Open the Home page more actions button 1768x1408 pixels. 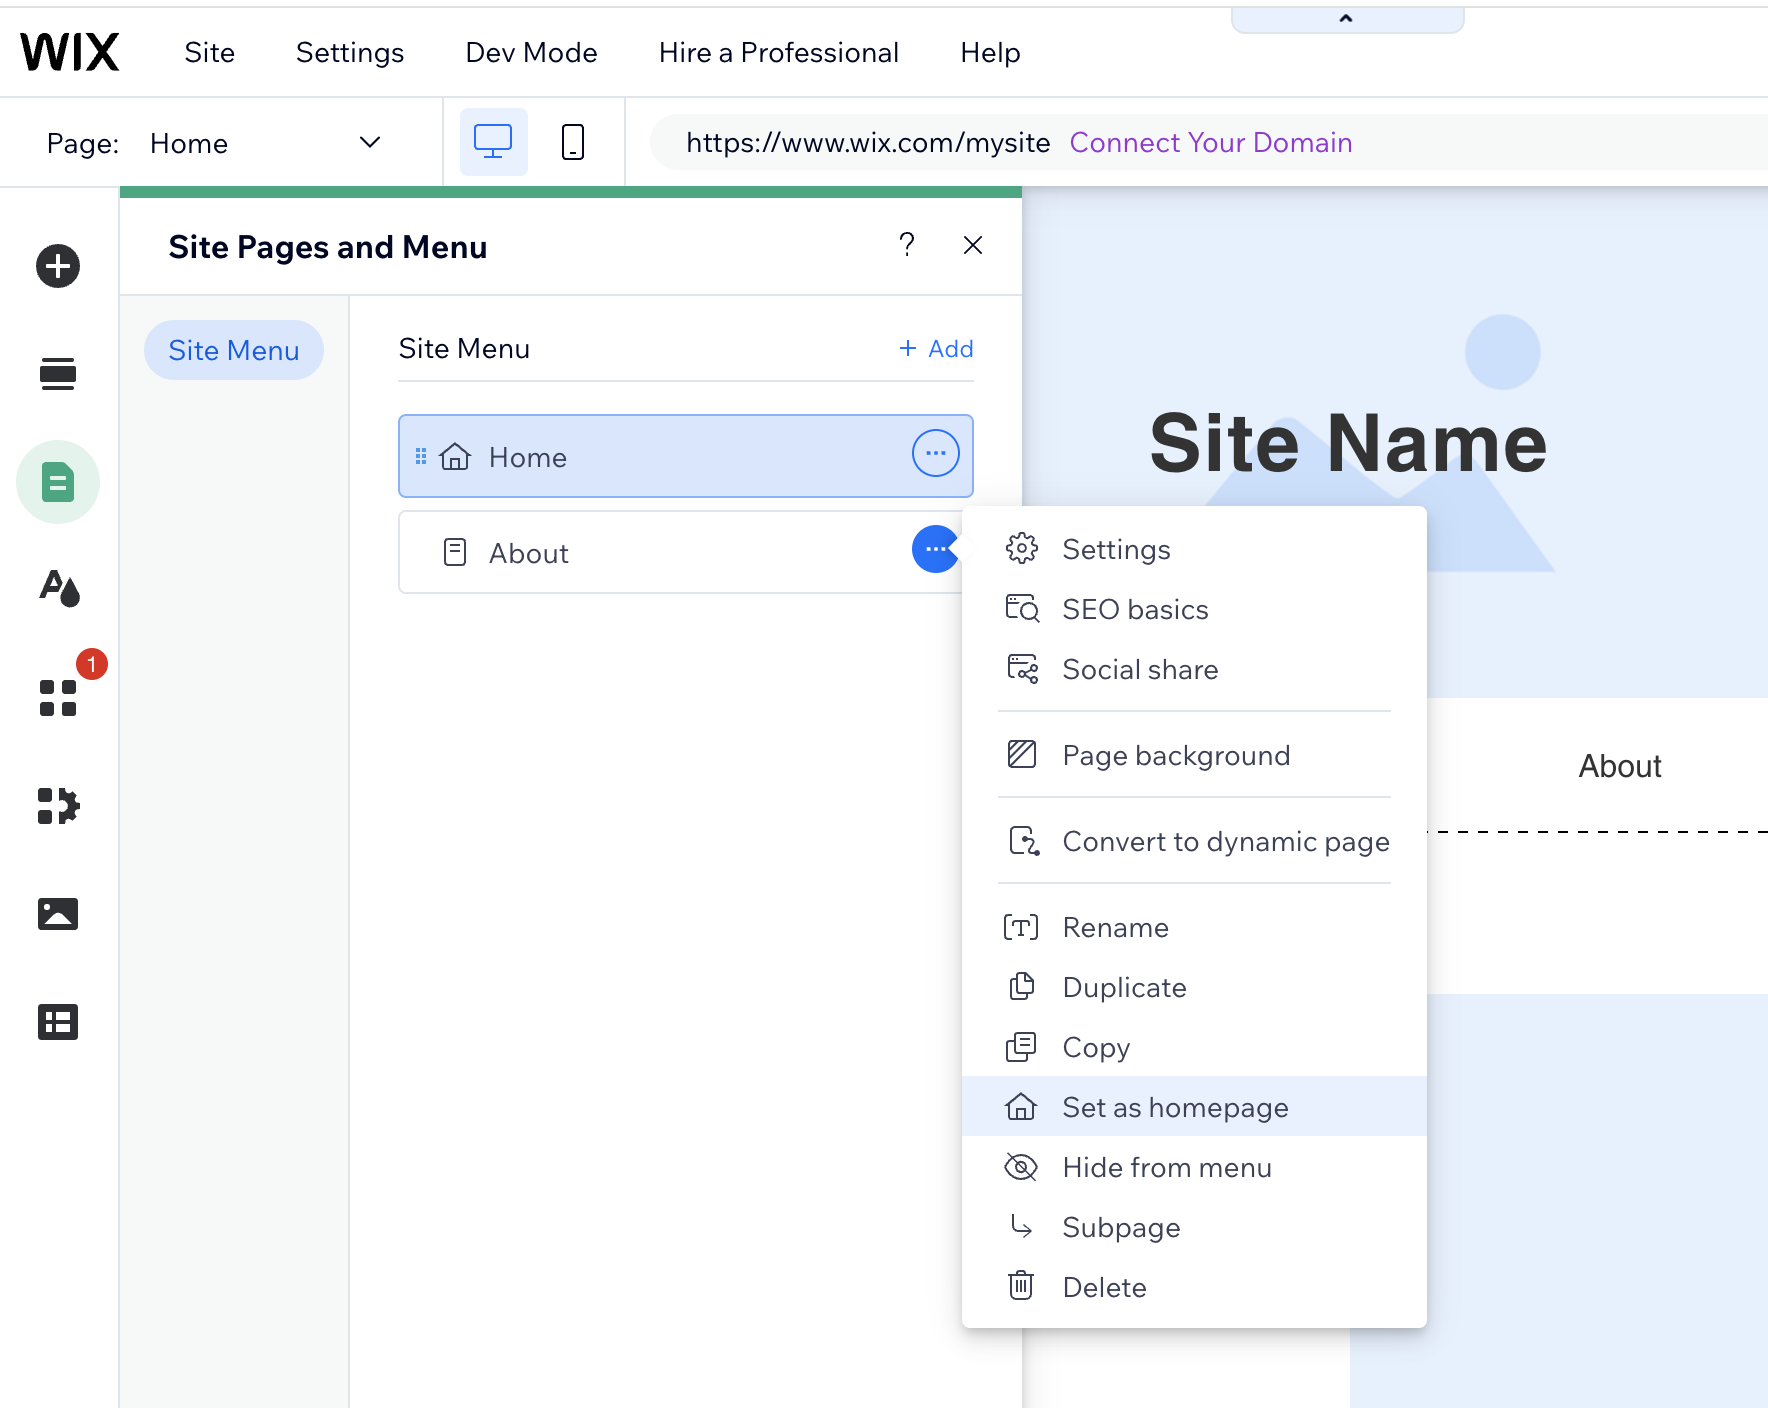coord(935,454)
